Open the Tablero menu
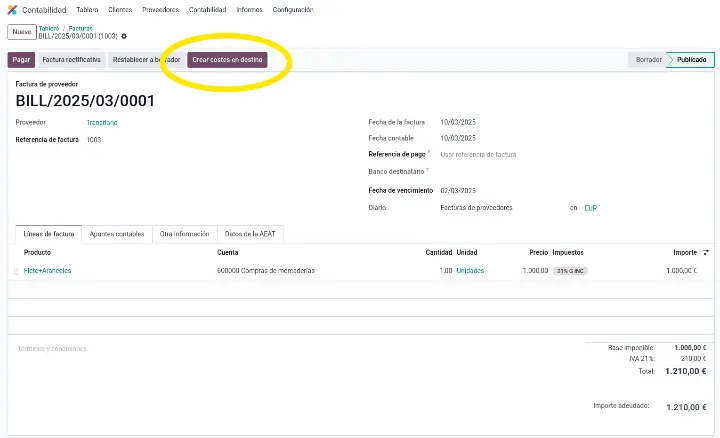Viewport: 720px width, 438px height. 87,10
